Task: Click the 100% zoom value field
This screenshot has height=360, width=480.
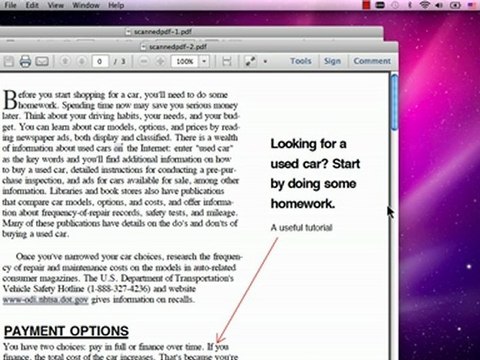Action: pyautogui.click(x=185, y=61)
